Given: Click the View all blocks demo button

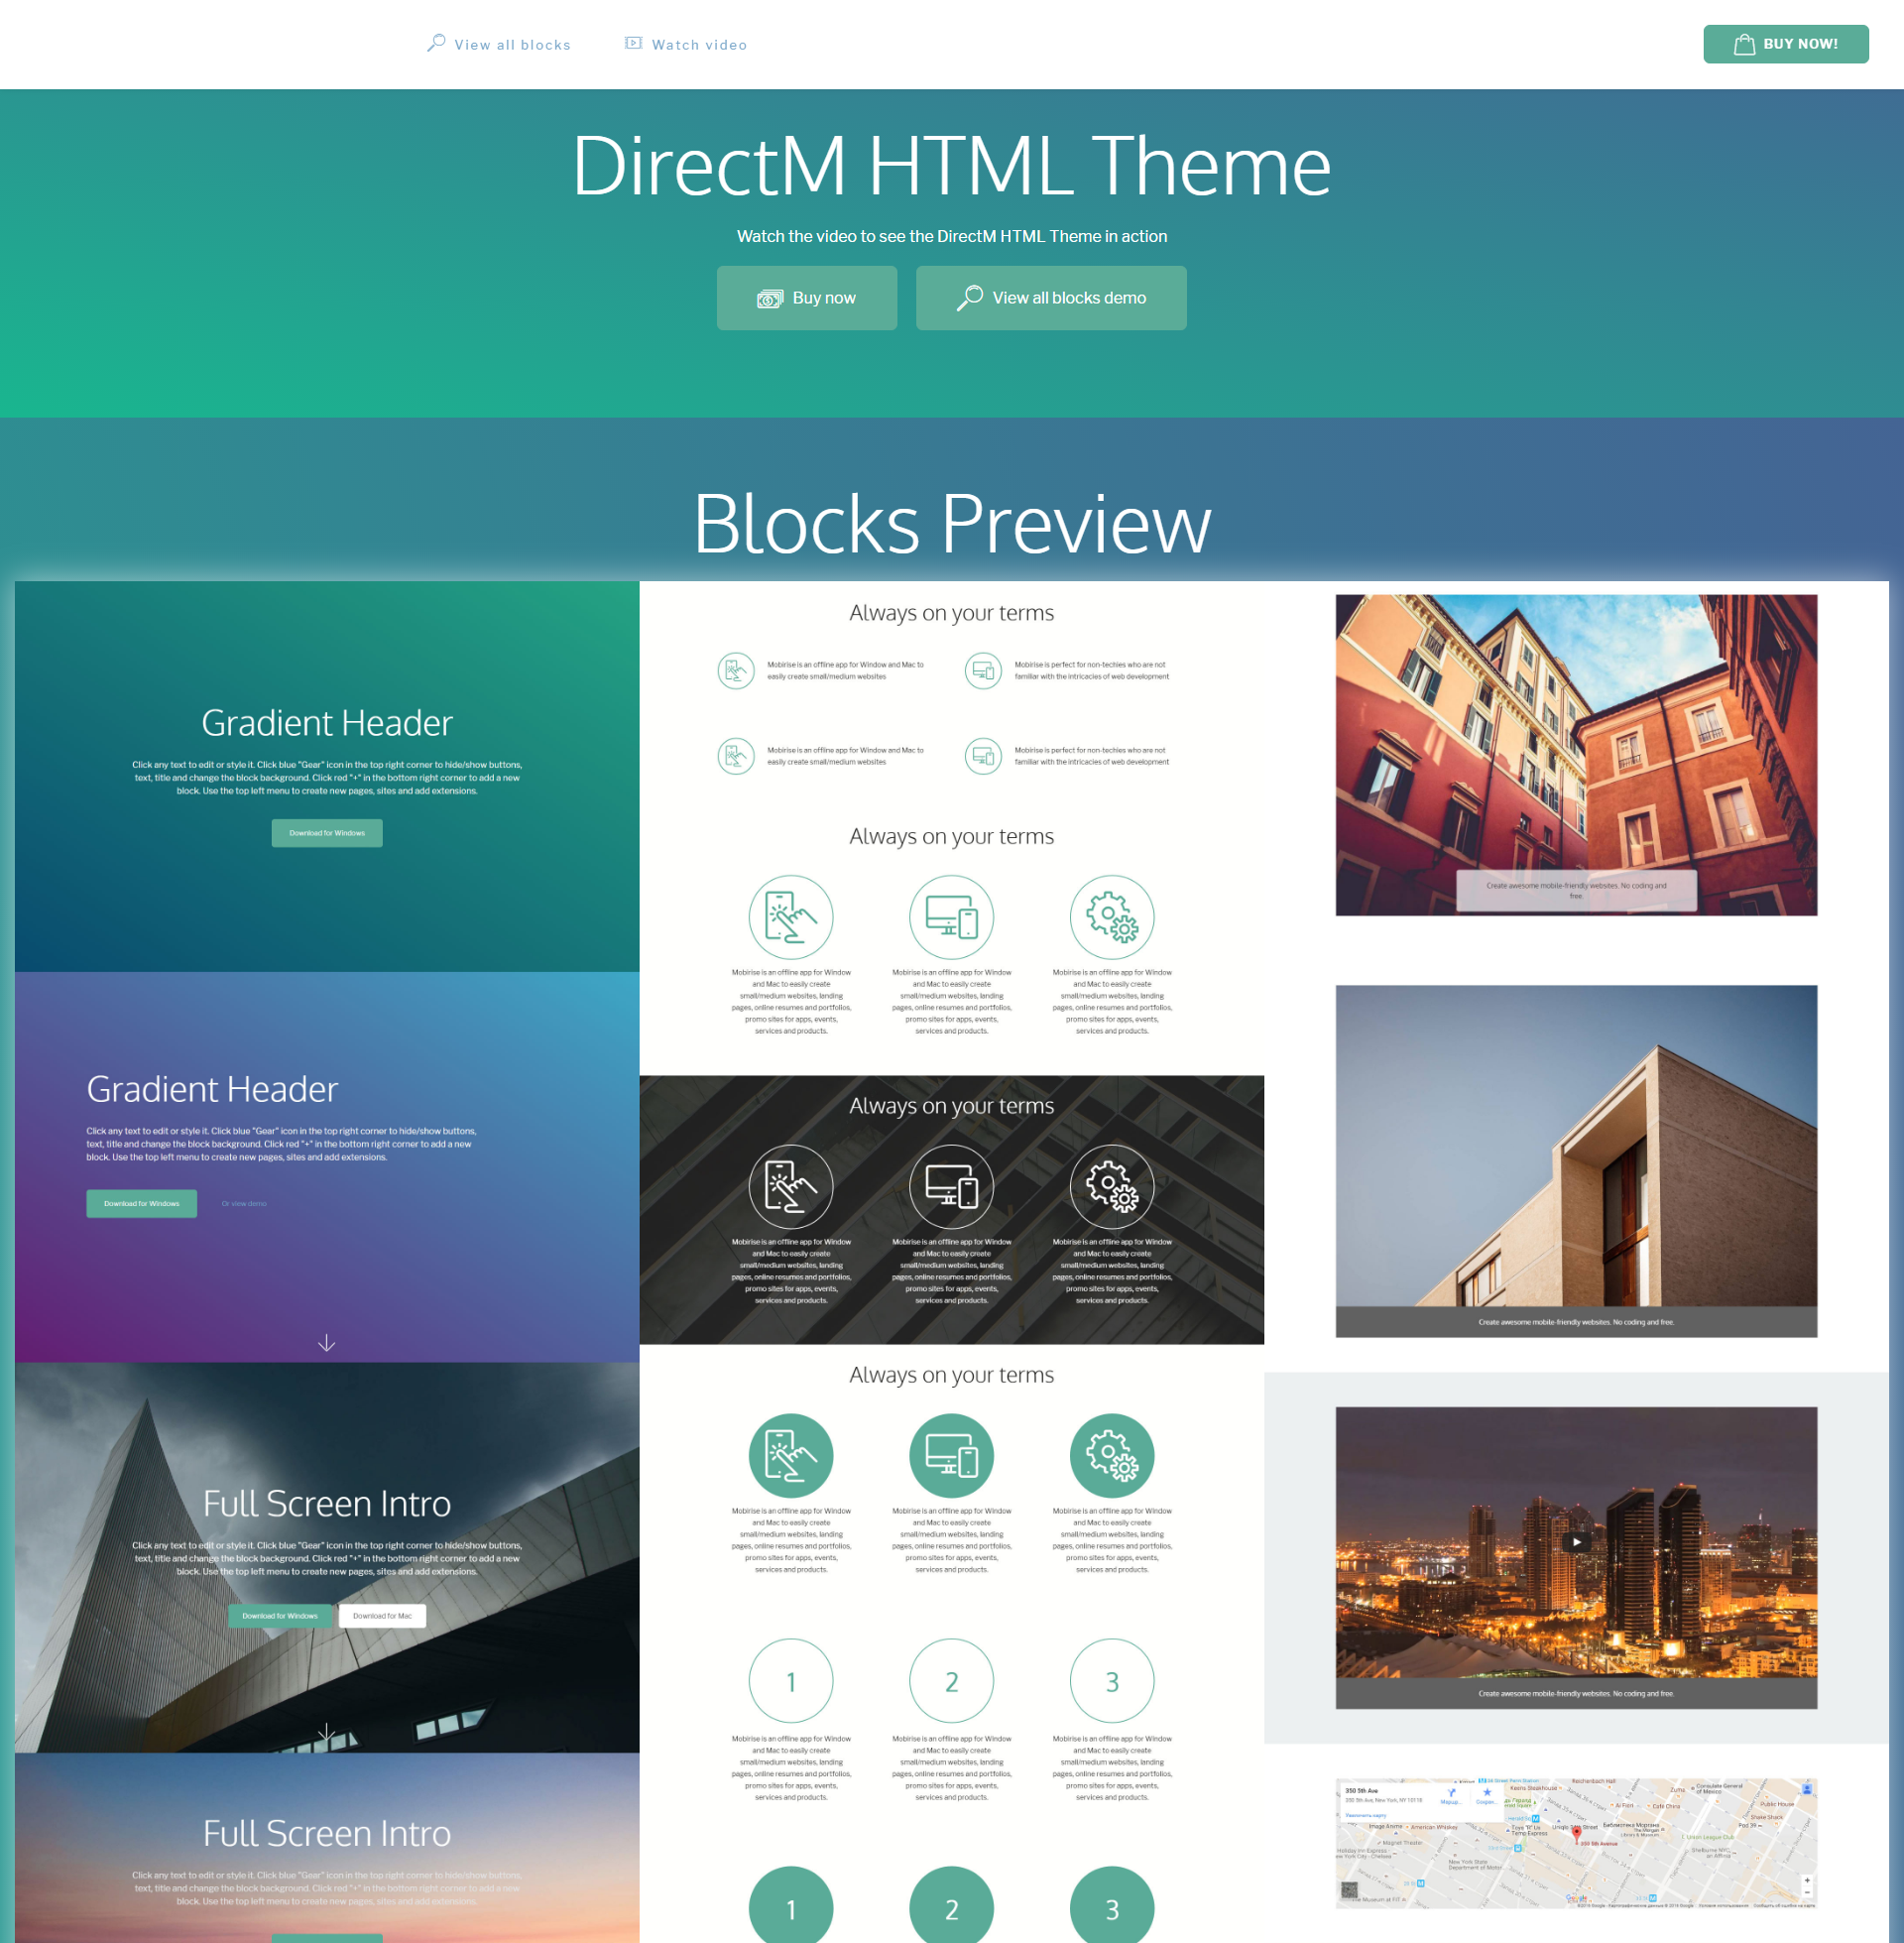Looking at the screenshot, I should click(1051, 297).
